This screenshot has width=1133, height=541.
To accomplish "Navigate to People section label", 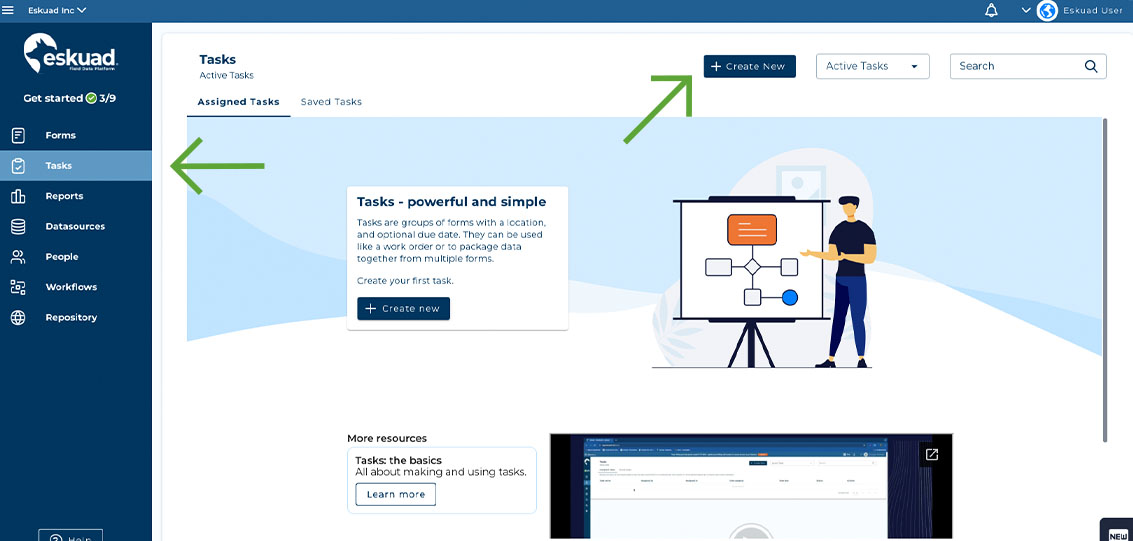I will pos(62,256).
